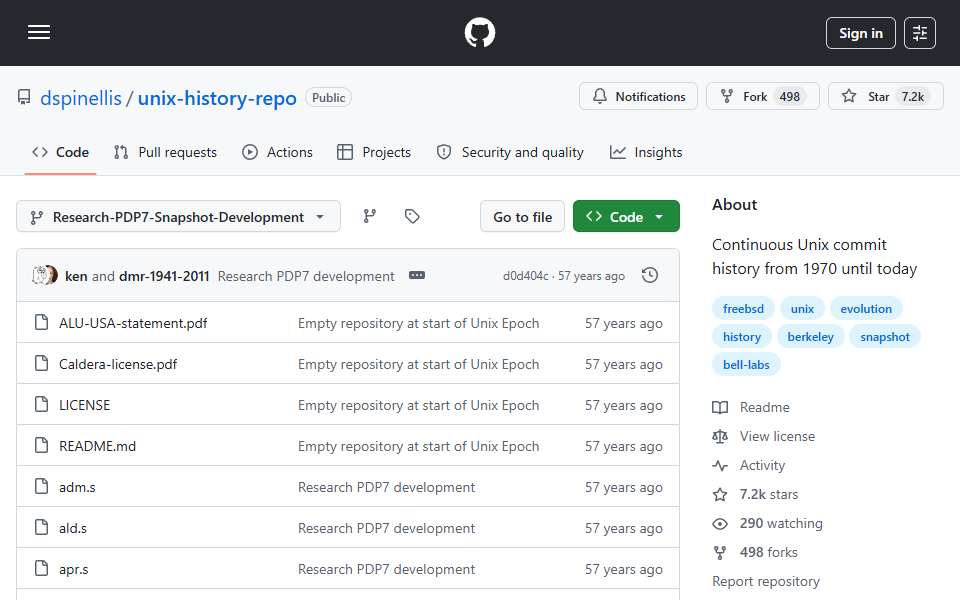Screen dimensions: 960x600
Task: Select the evolution topic tag
Action: [866, 309]
